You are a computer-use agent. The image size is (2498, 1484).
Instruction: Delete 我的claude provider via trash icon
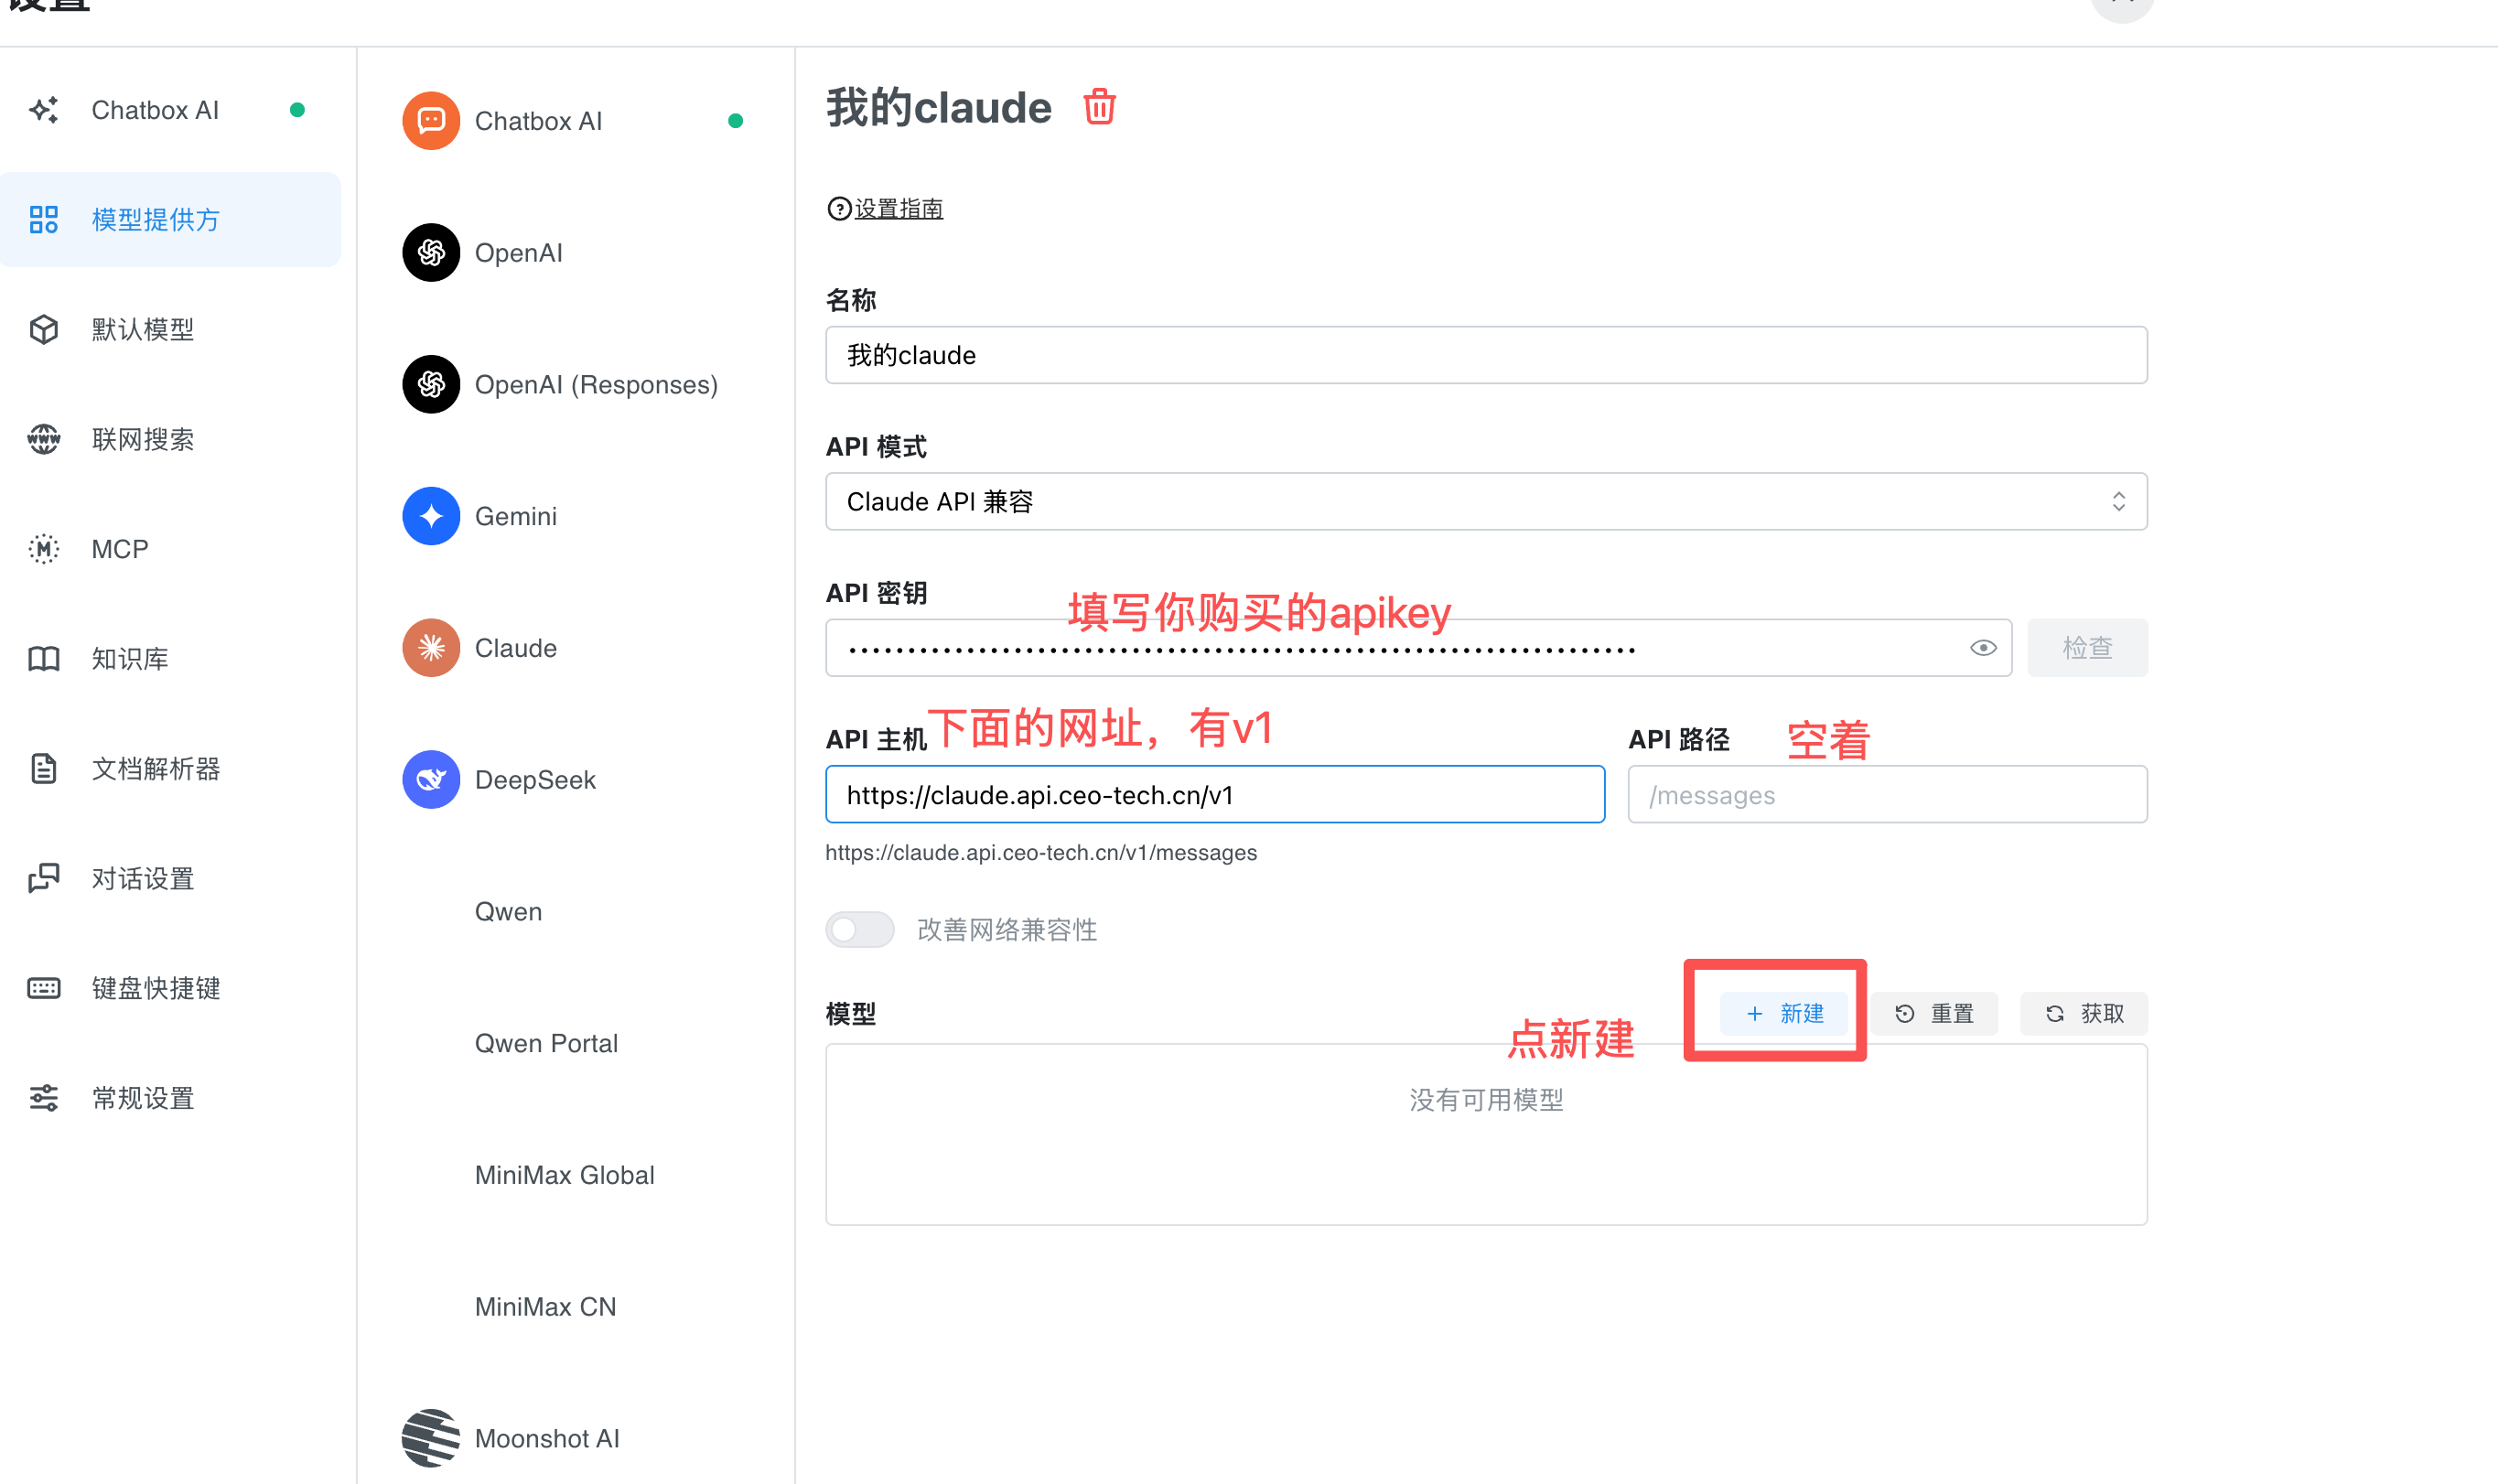(x=1099, y=107)
